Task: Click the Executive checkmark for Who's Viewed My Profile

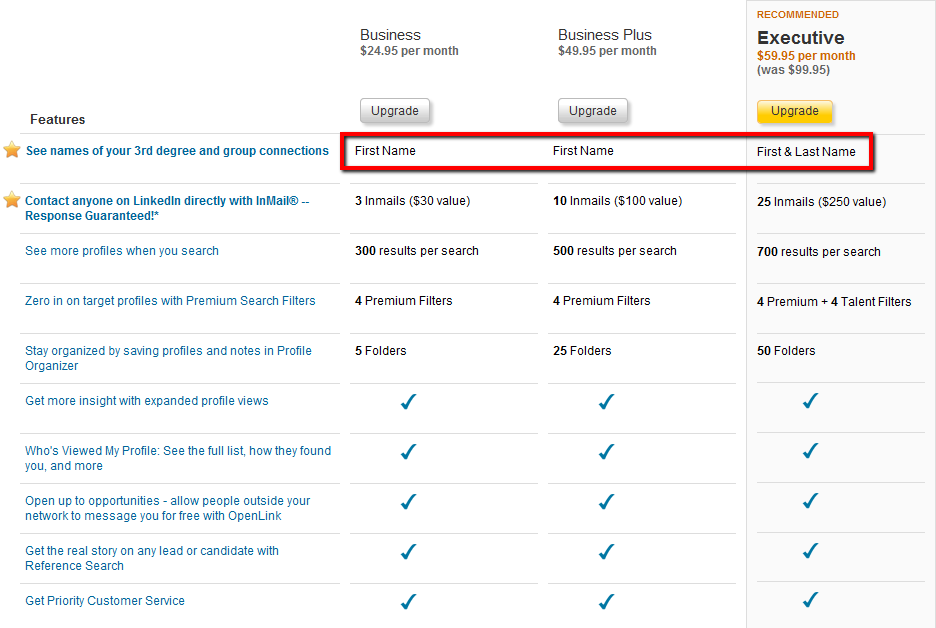Action: coord(810,451)
